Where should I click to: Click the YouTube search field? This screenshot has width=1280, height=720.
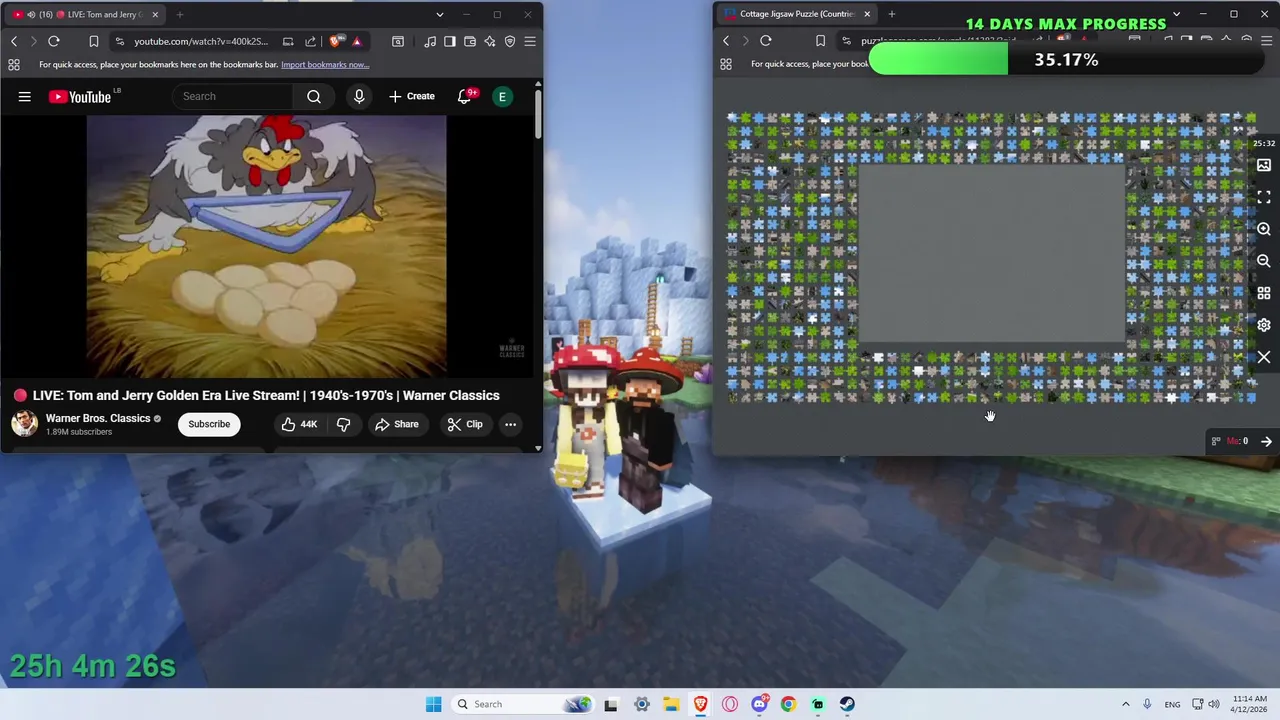tap(233, 96)
